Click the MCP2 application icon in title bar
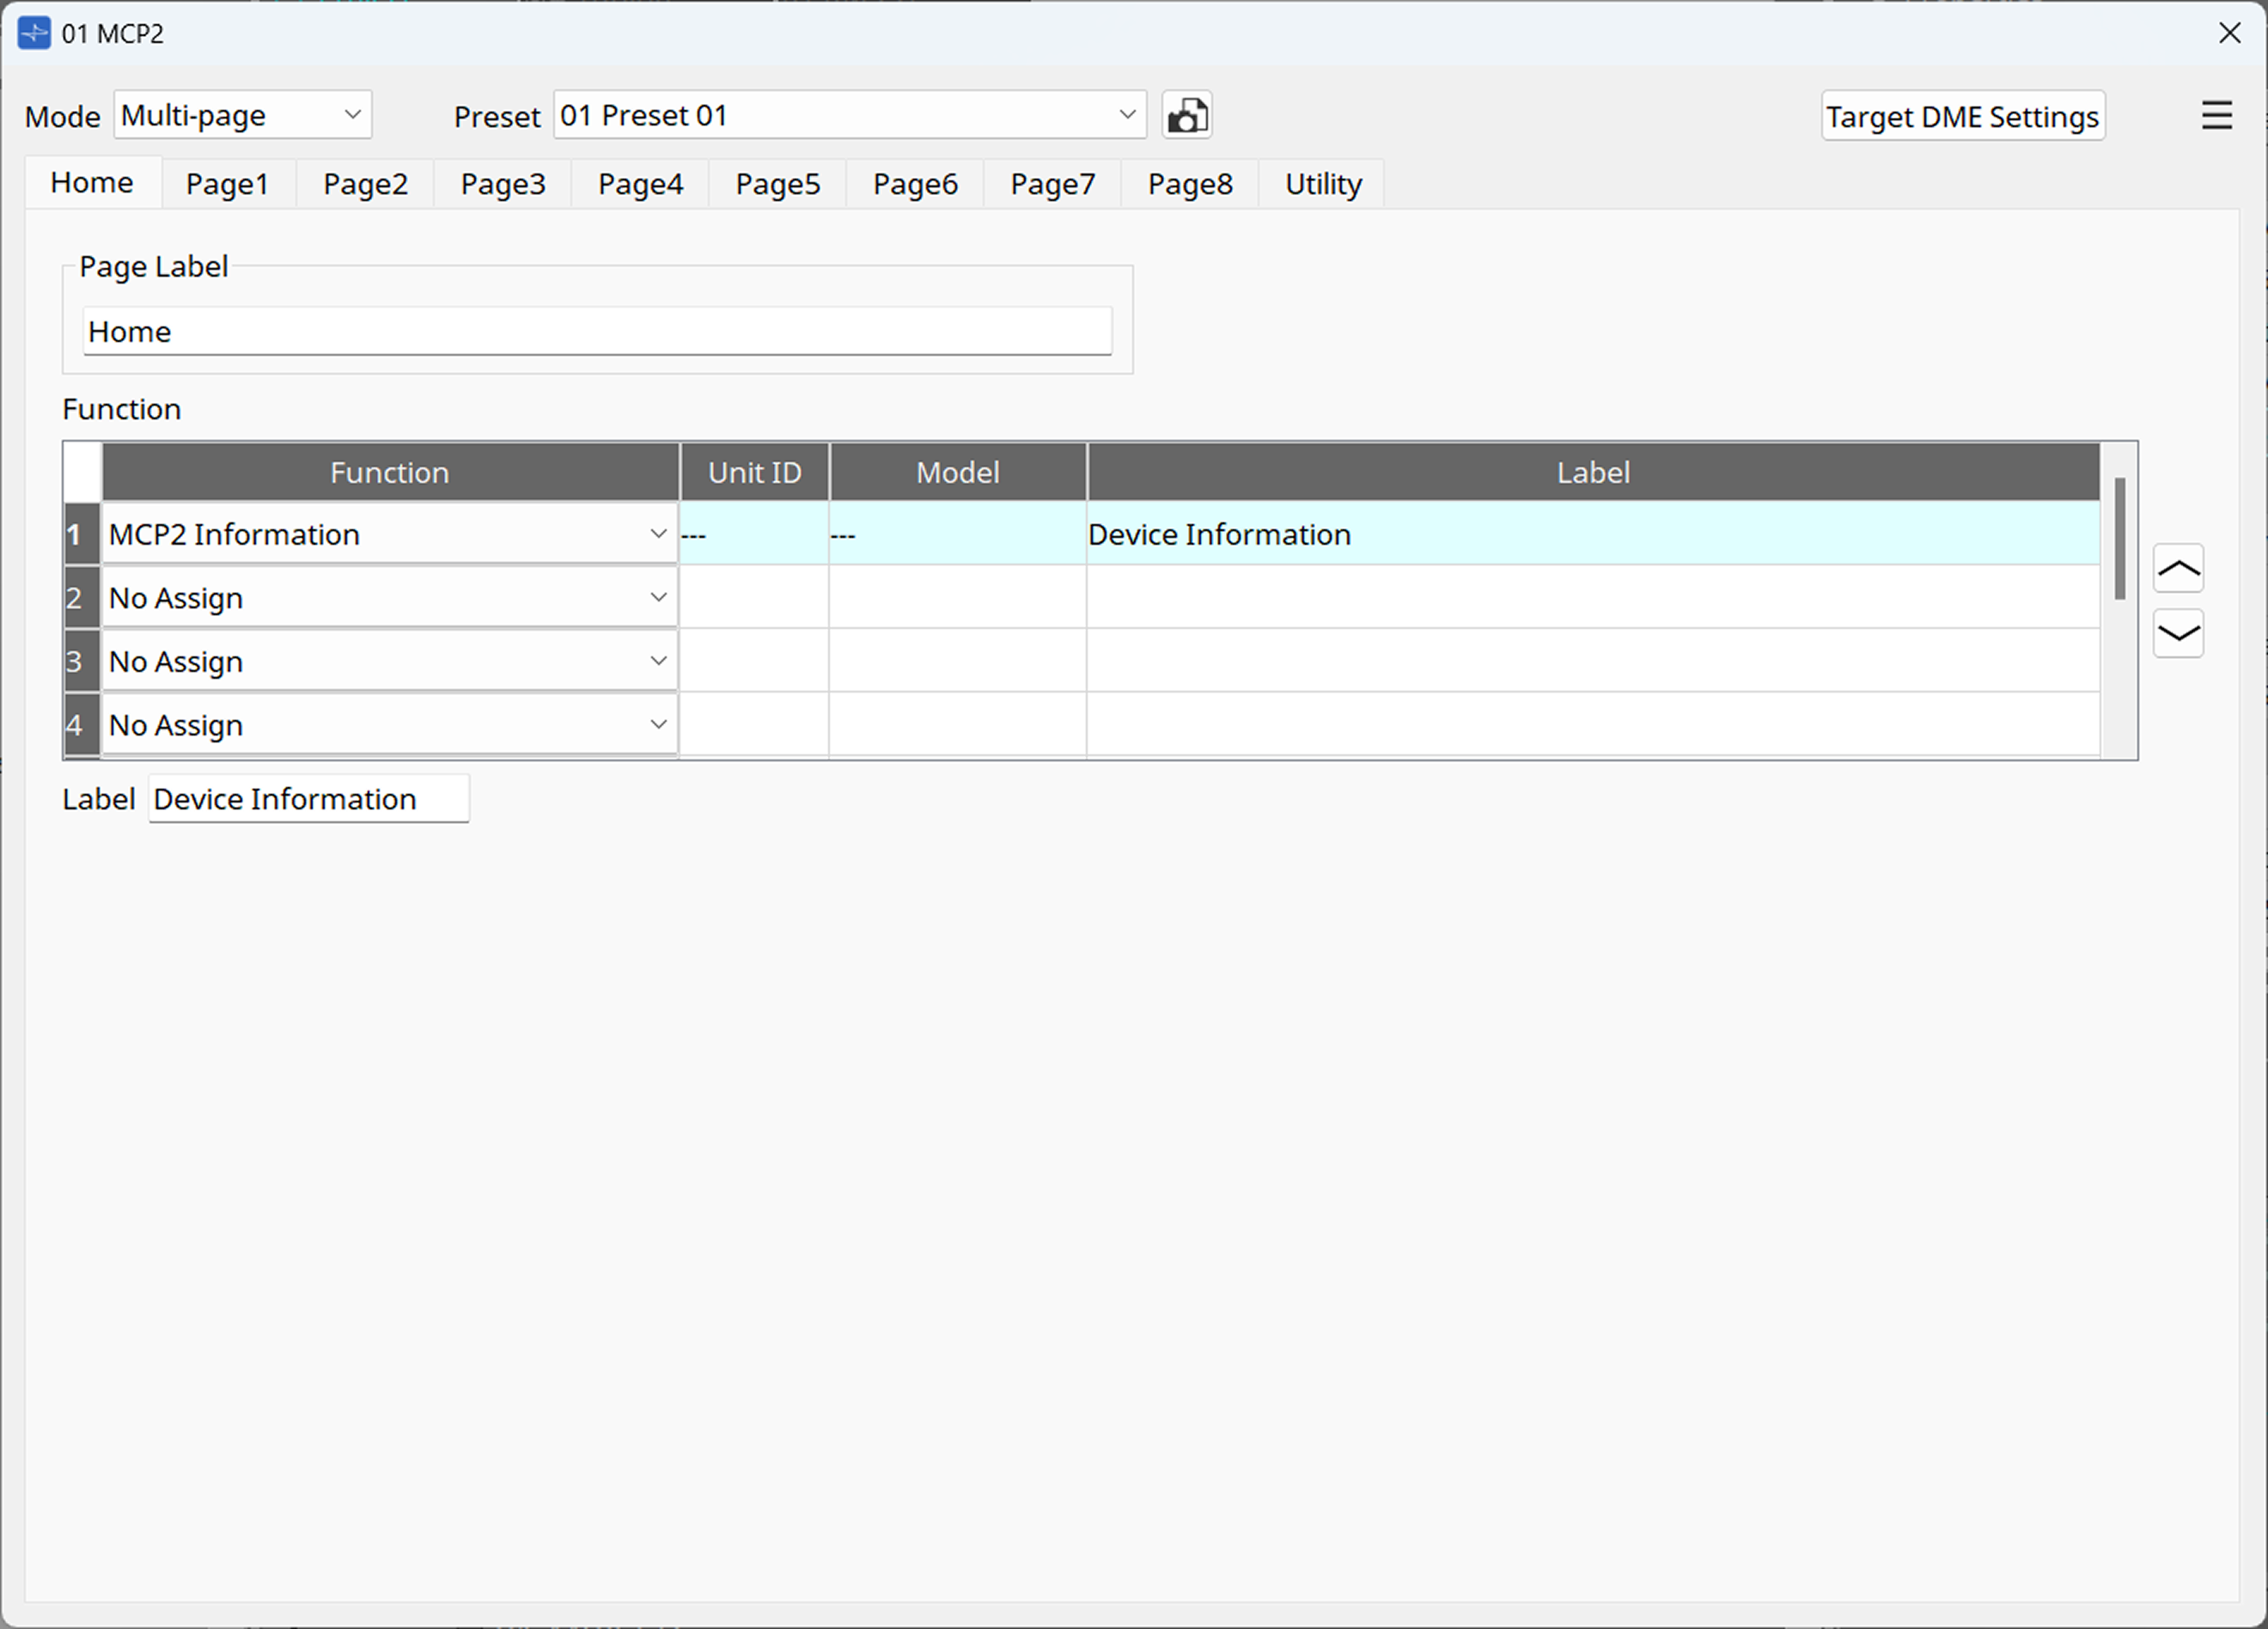 [33, 33]
